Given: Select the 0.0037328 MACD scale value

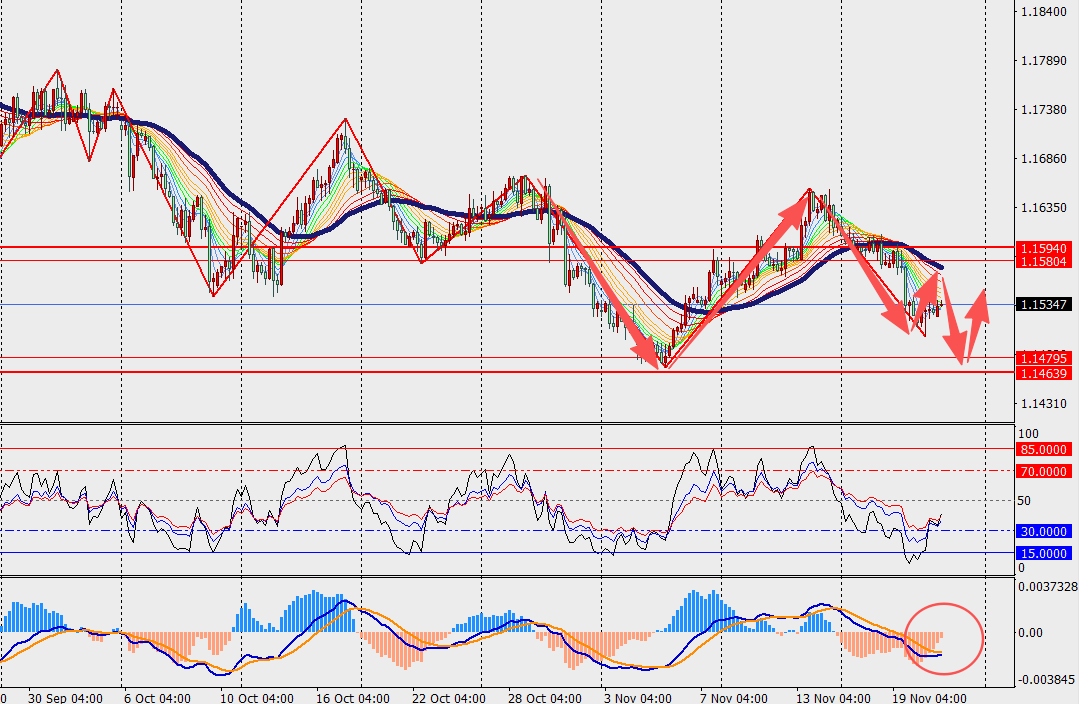Looking at the screenshot, I should tap(1046, 587).
